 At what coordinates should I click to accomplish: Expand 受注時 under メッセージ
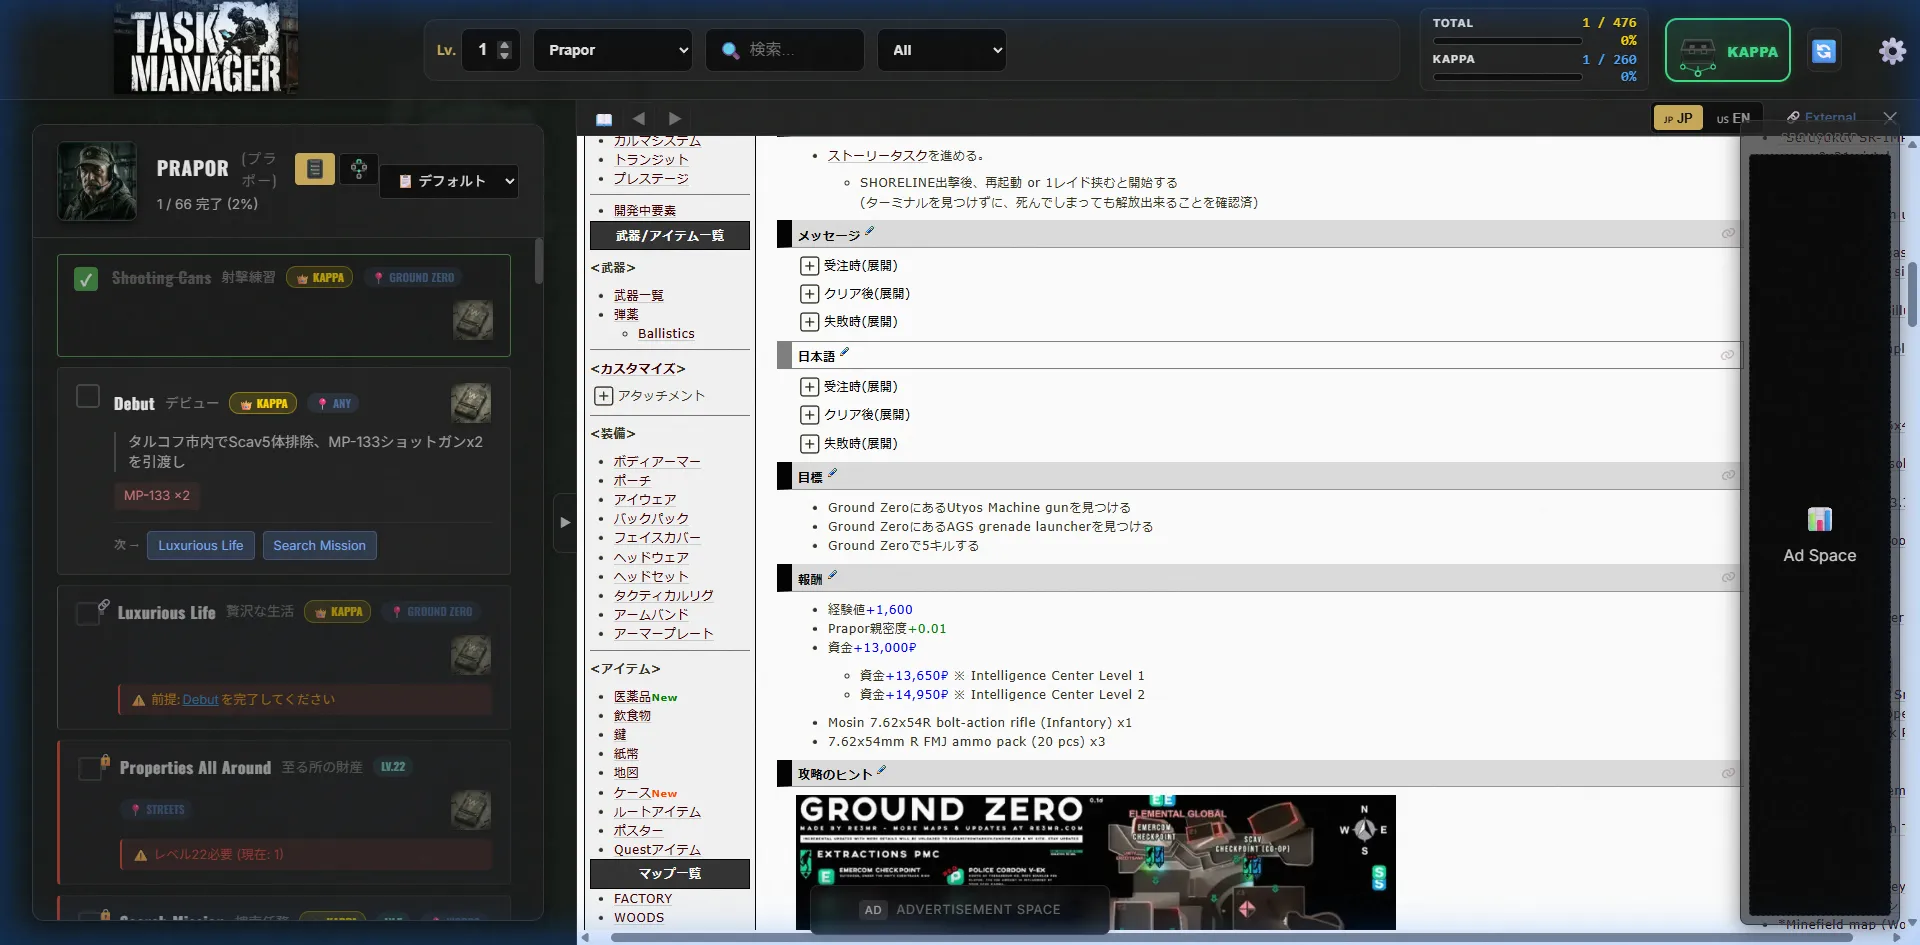click(810, 266)
